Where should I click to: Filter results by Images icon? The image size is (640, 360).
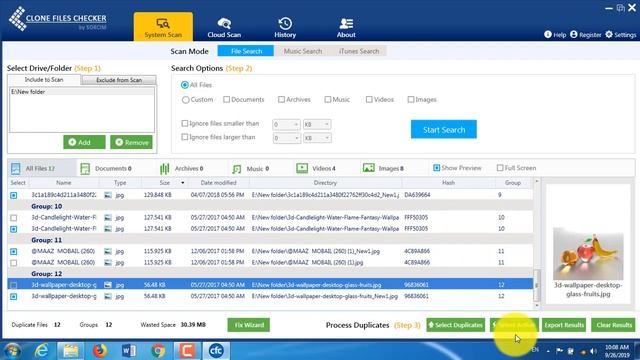click(x=369, y=168)
